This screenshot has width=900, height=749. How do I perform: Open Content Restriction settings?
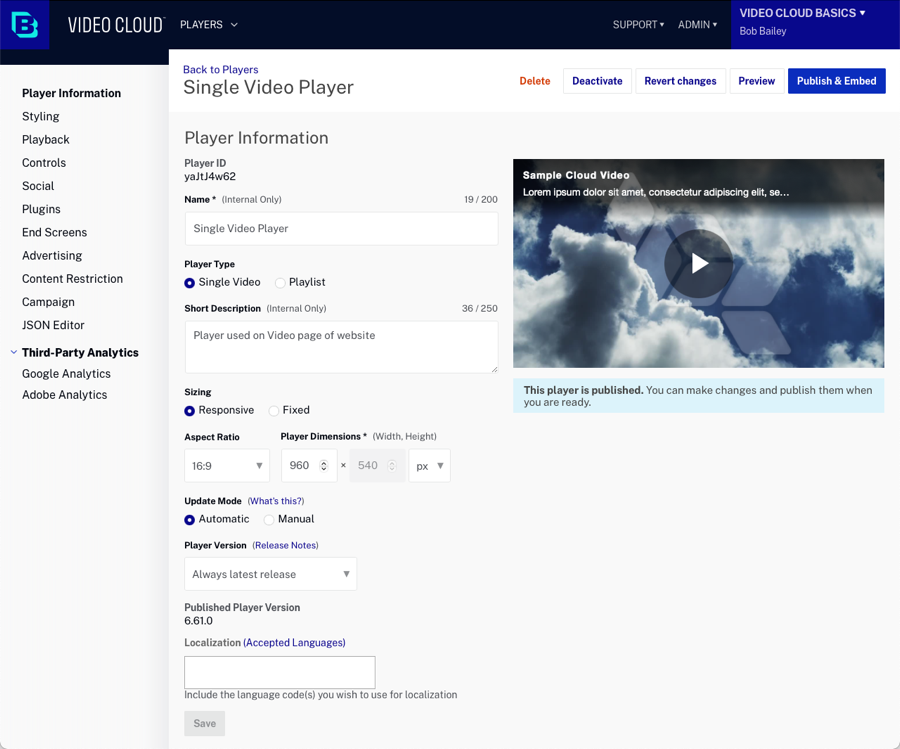[x=72, y=279]
